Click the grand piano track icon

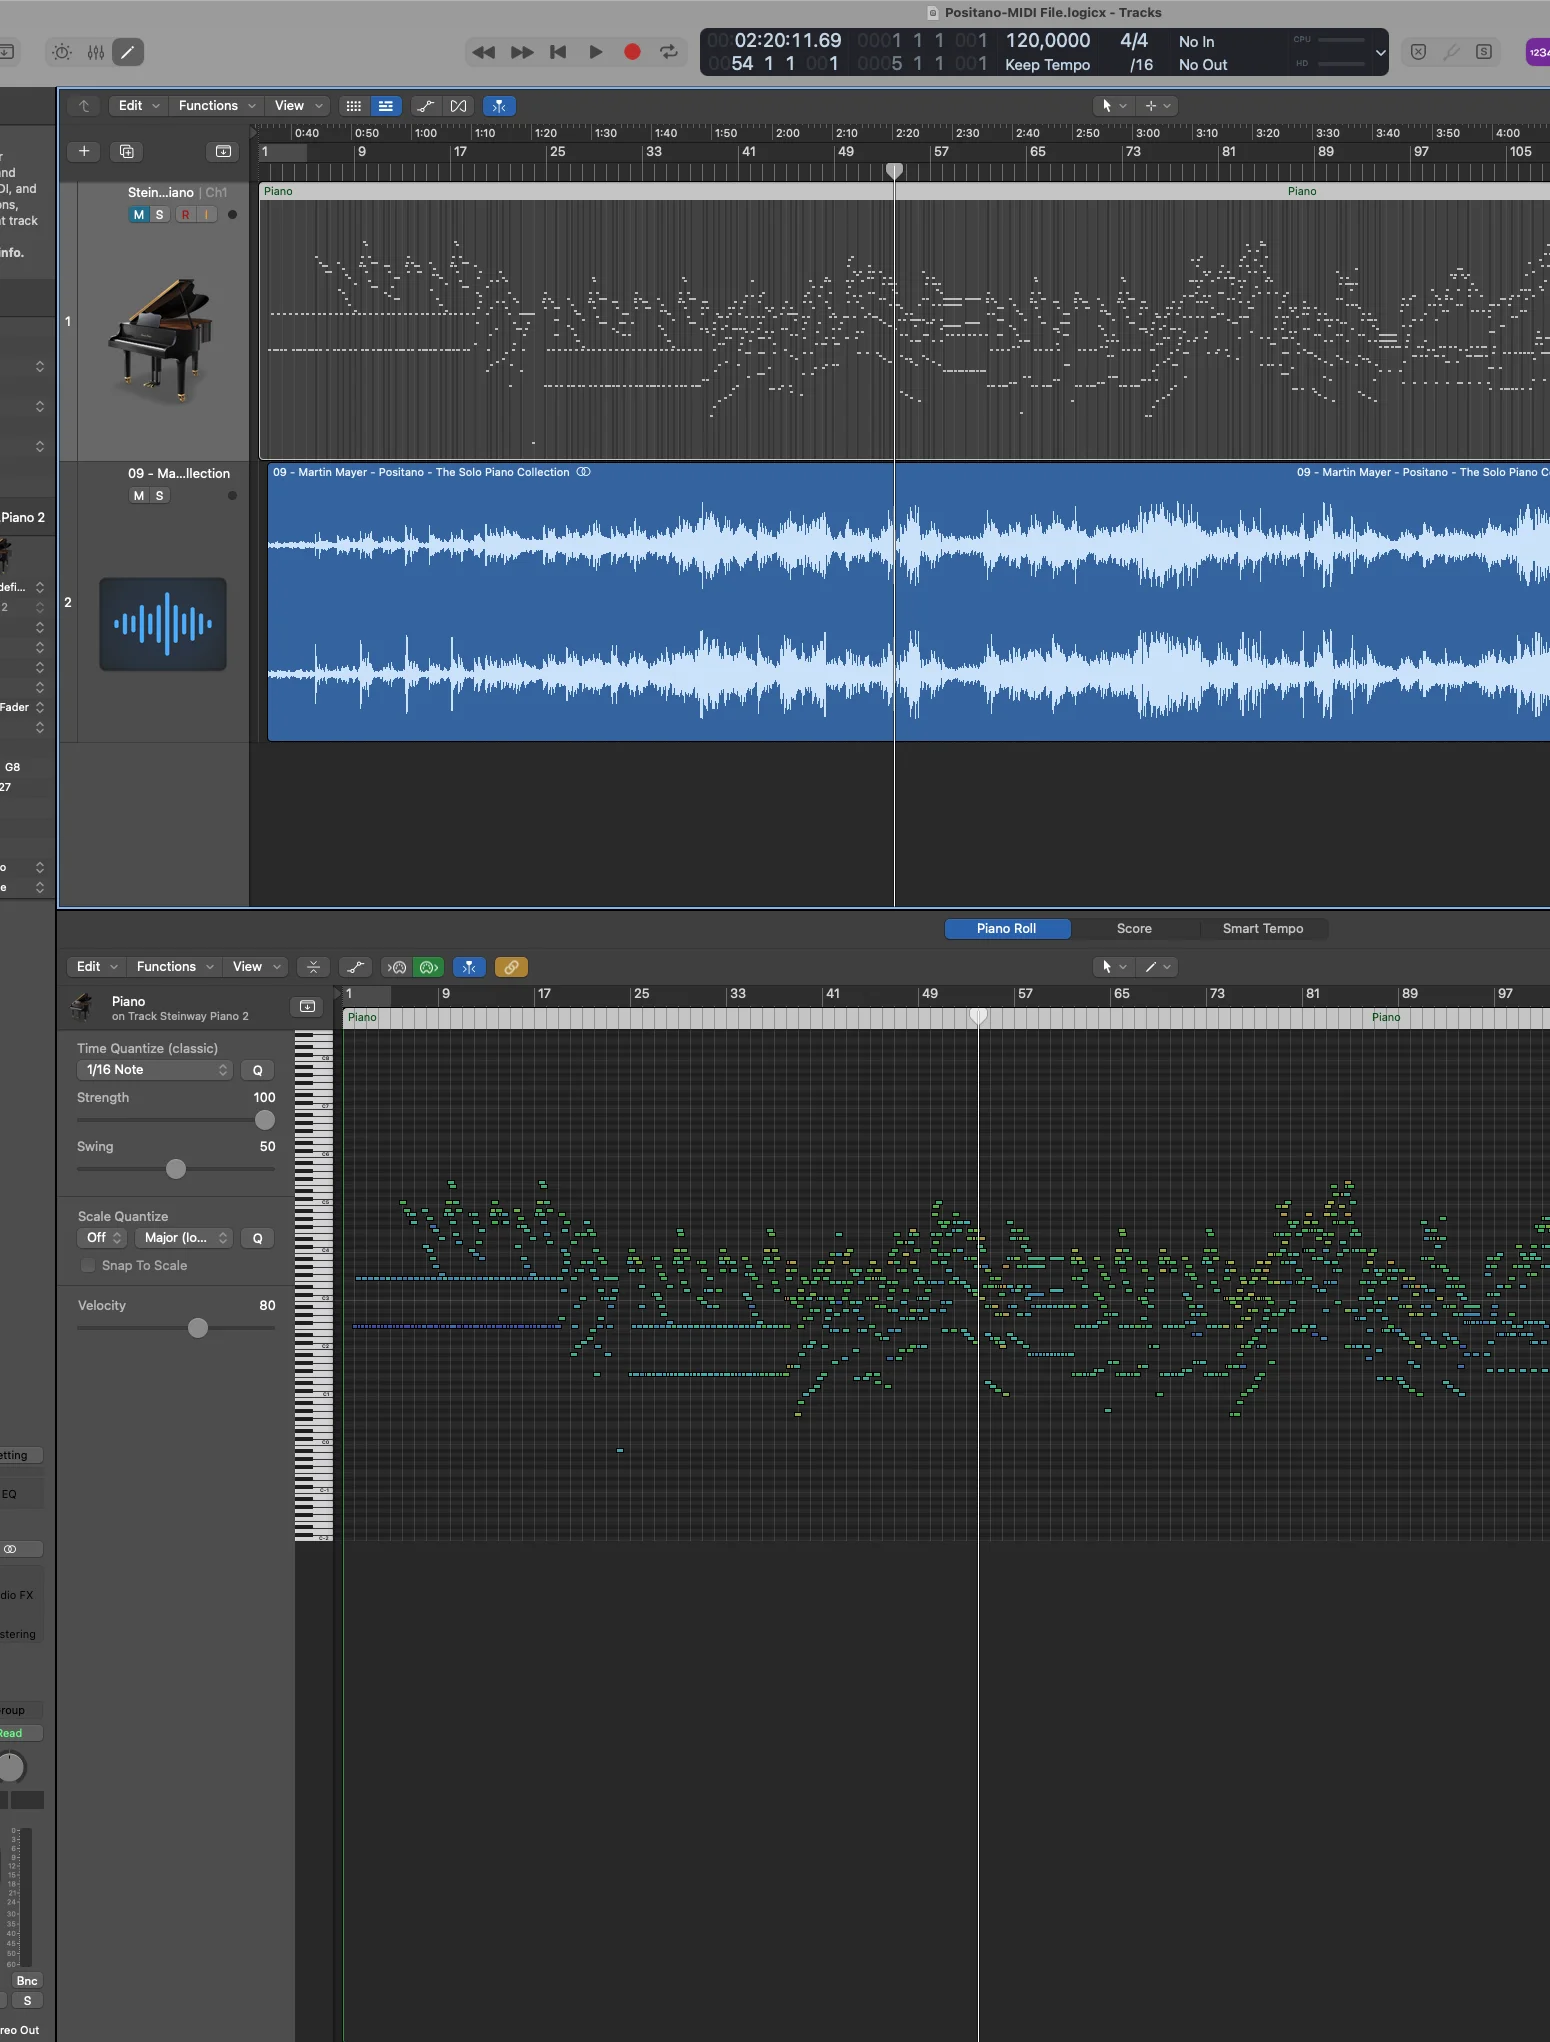(x=160, y=340)
